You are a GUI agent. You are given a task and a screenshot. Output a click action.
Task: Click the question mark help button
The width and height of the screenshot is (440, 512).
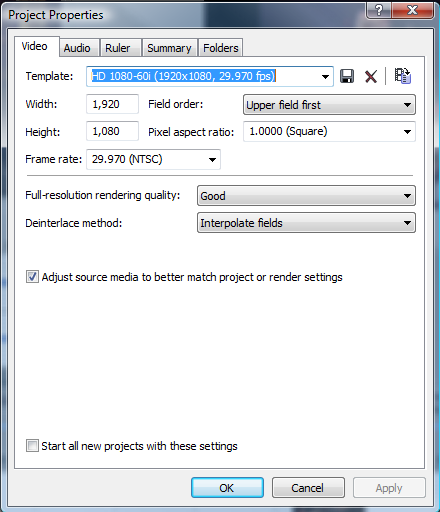[x=379, y=10]
